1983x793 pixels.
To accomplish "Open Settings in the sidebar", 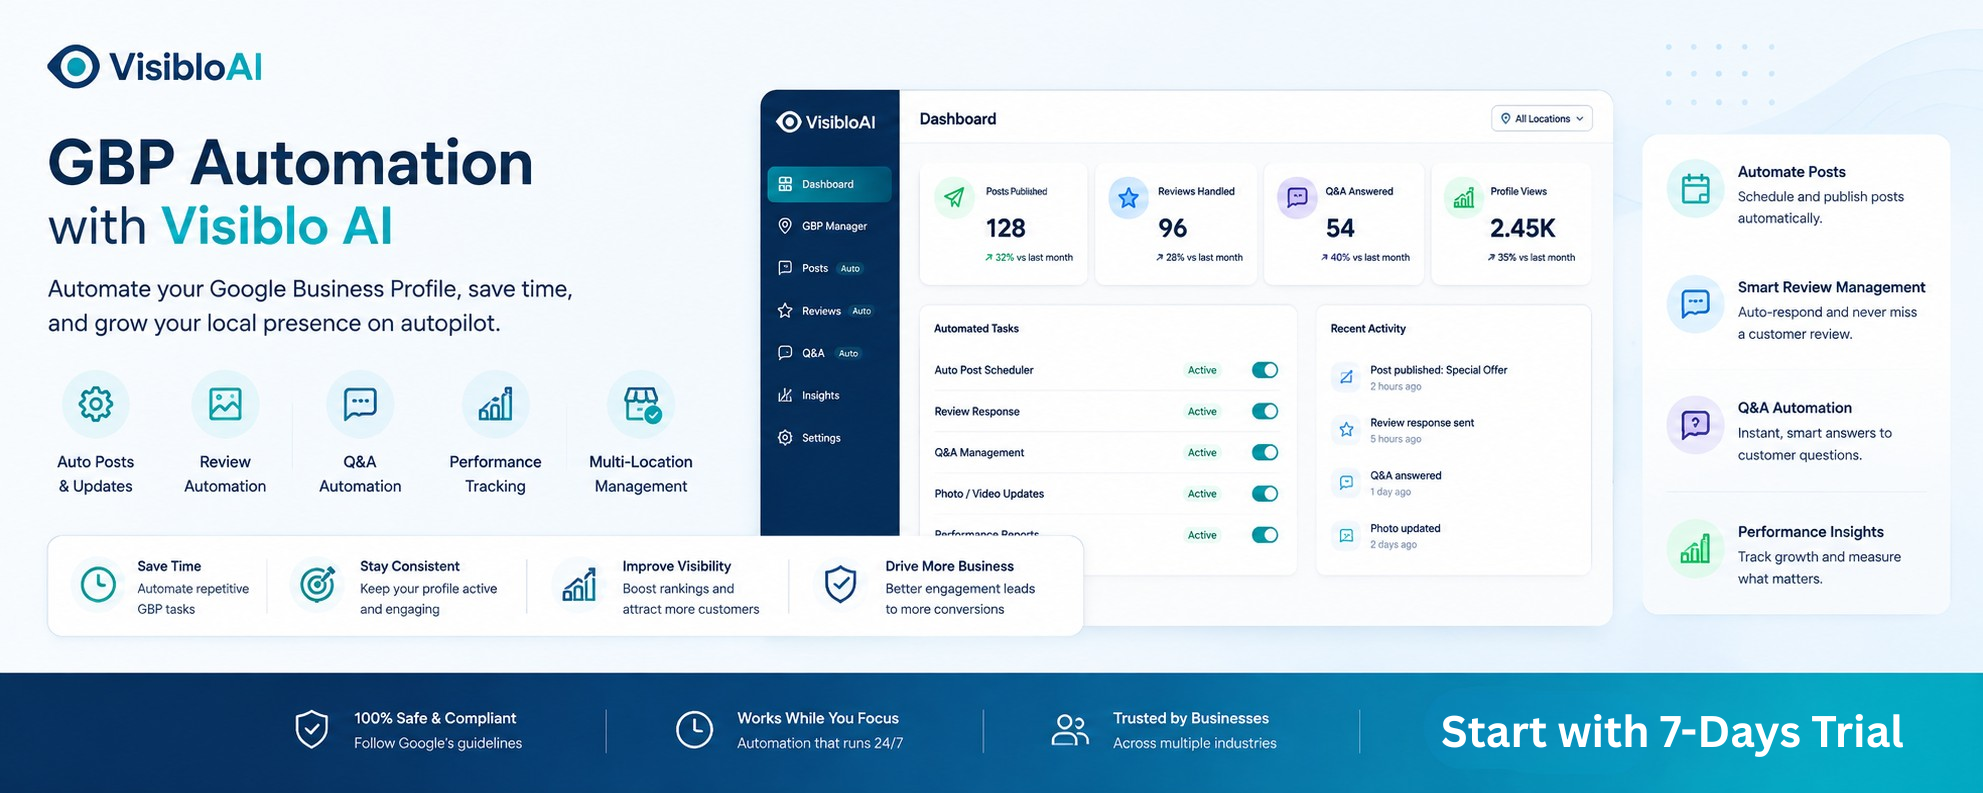I will point(829,438).
